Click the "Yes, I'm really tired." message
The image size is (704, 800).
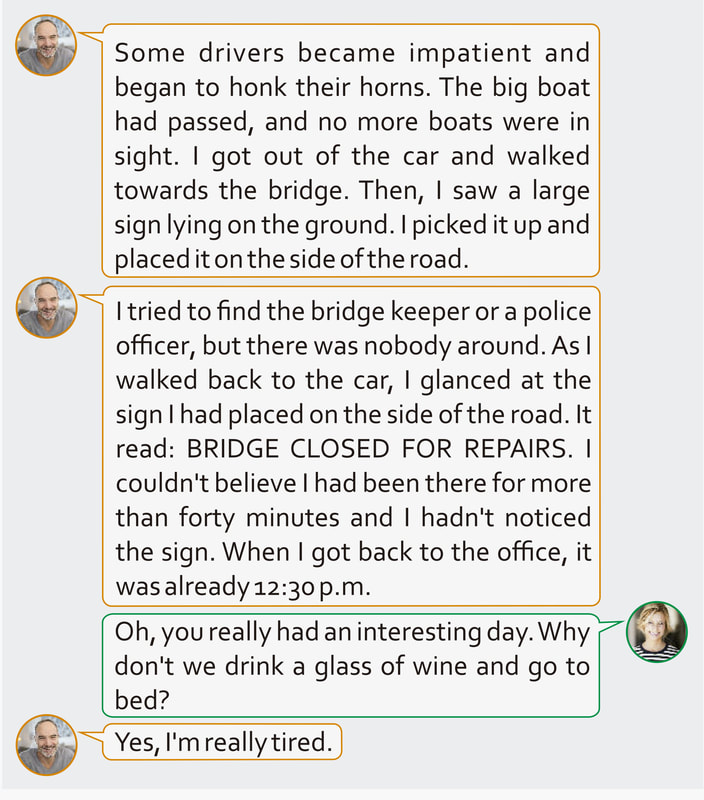pos(224,743)
